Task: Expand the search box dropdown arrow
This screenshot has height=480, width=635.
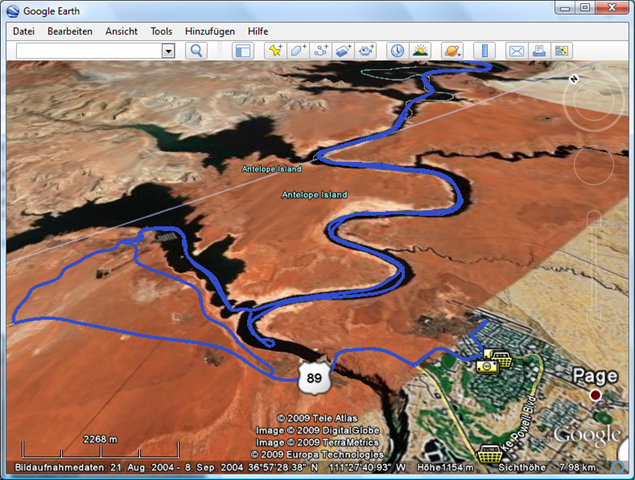Action: pos(168,50)
